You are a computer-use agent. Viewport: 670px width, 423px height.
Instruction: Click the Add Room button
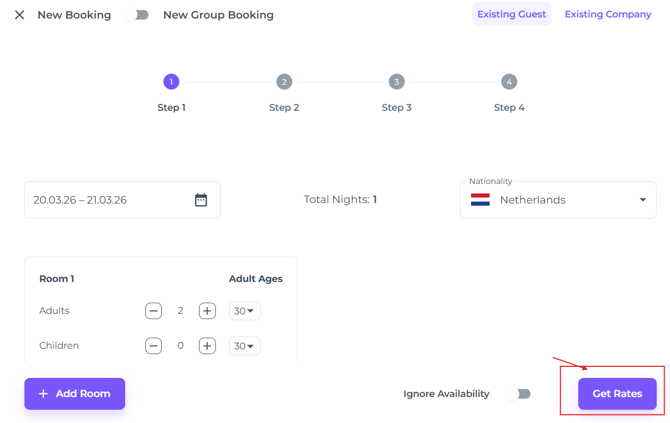point(75,394)
